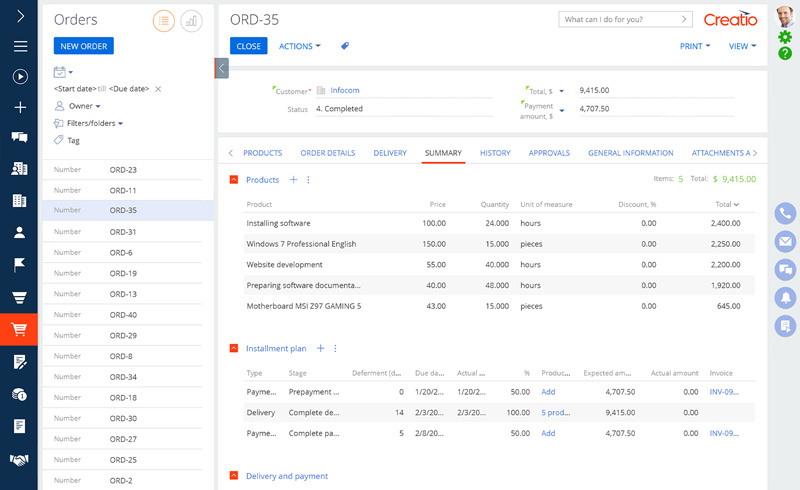Collapse the Delivery and payment section
This screenshot has height=490, width=800.
(234, 476)
